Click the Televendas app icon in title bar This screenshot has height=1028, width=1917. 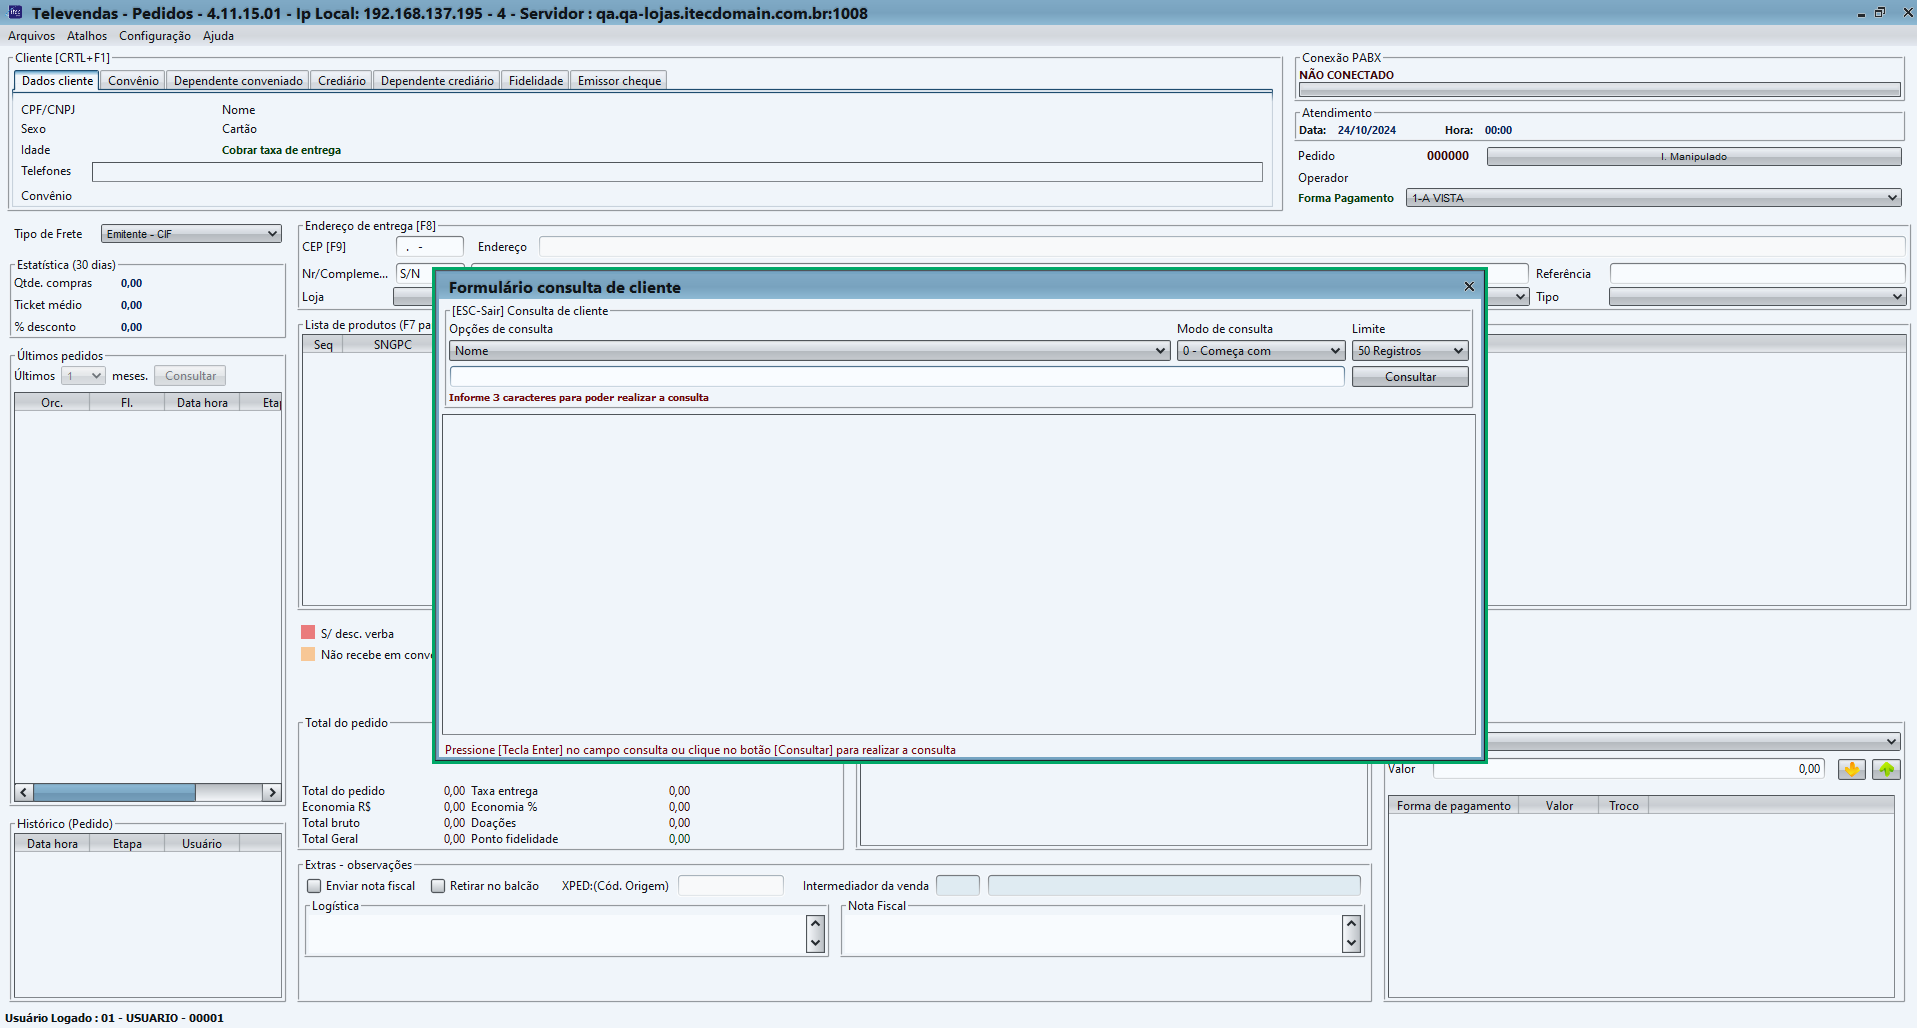click(x=15, y=12)
